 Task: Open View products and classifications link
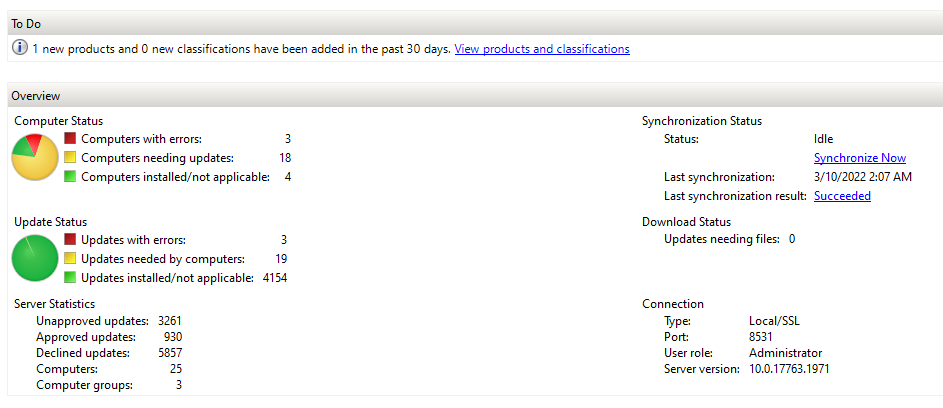[542, 48]
